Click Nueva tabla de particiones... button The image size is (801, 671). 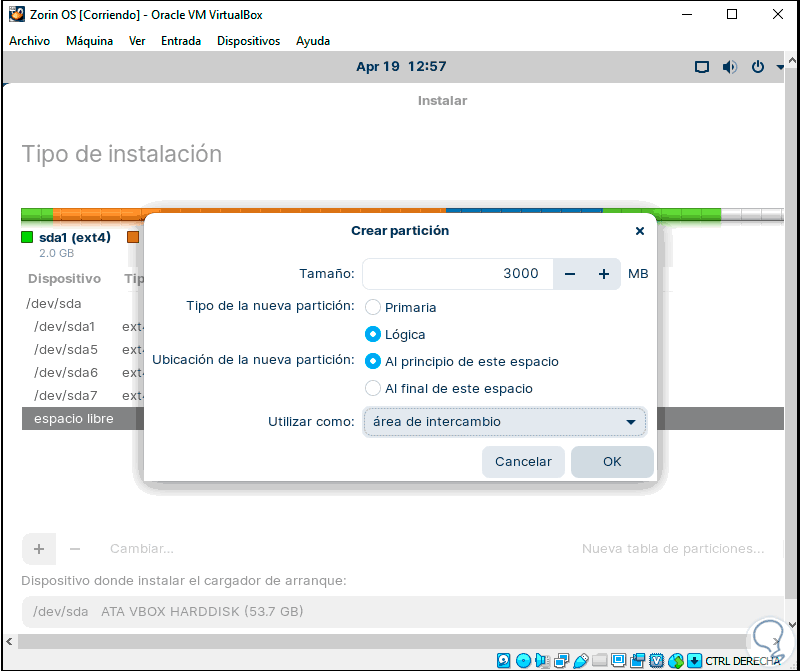click(x=673, y=549)
